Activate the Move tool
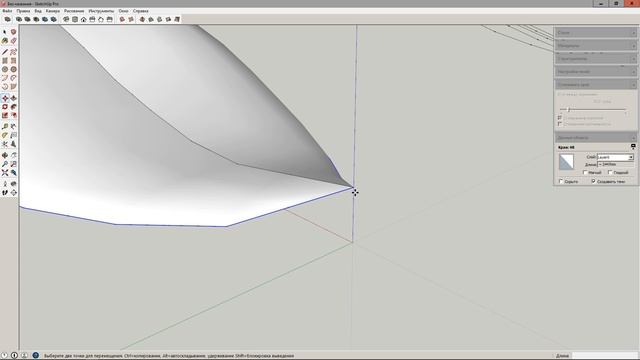The width and height of the screenshot is (640, 360). pos(5,98)
